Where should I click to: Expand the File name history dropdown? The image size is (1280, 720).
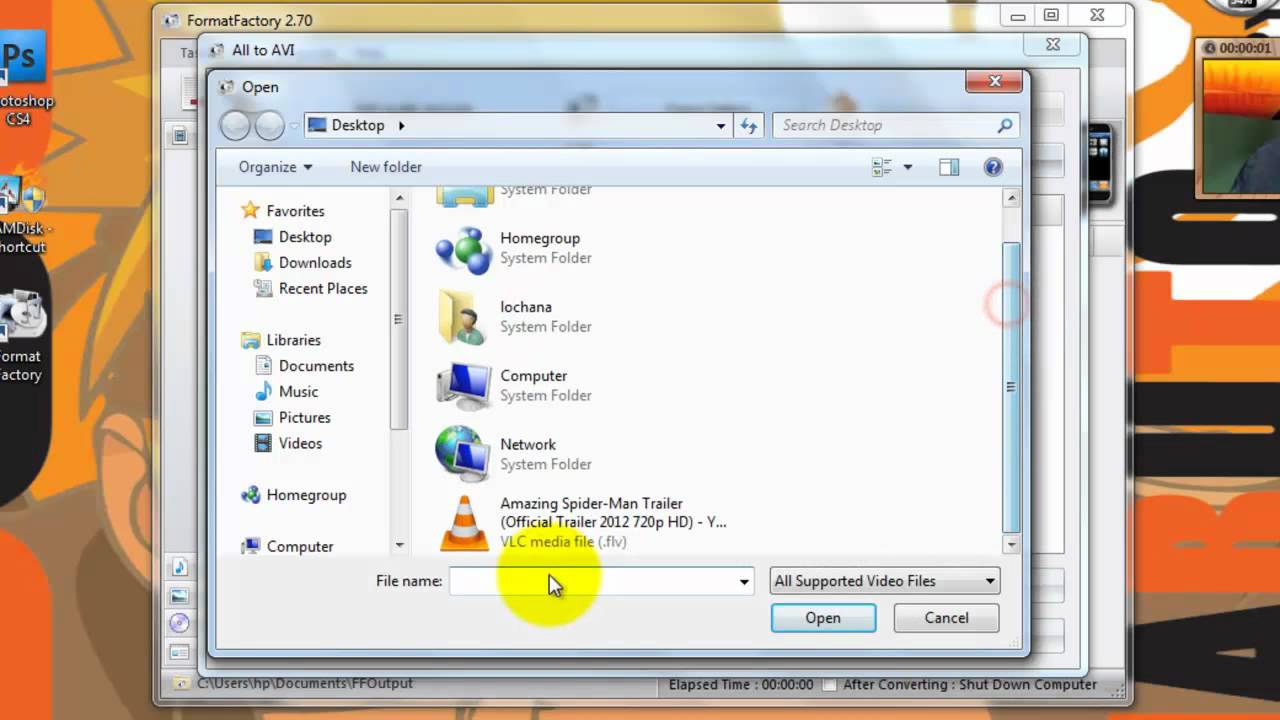click(x=744, y=581)
